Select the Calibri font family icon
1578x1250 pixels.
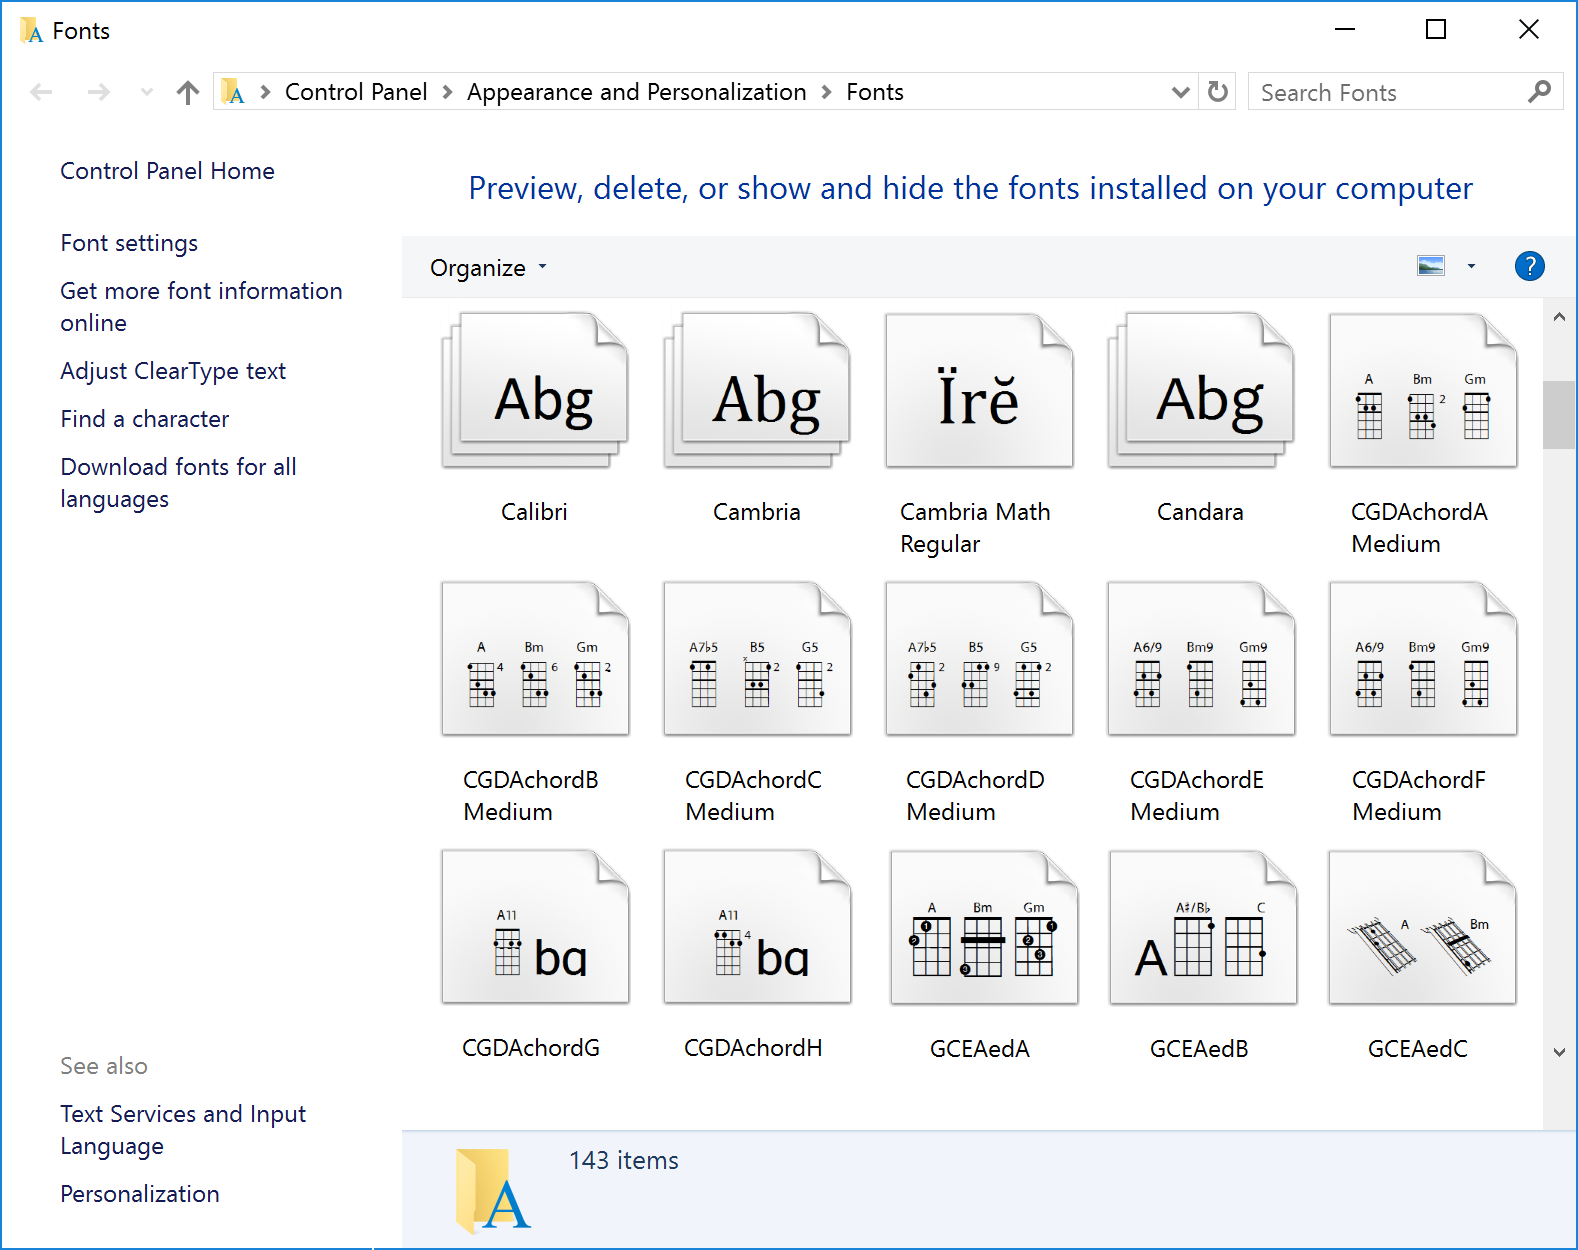[x=535, y=392]
